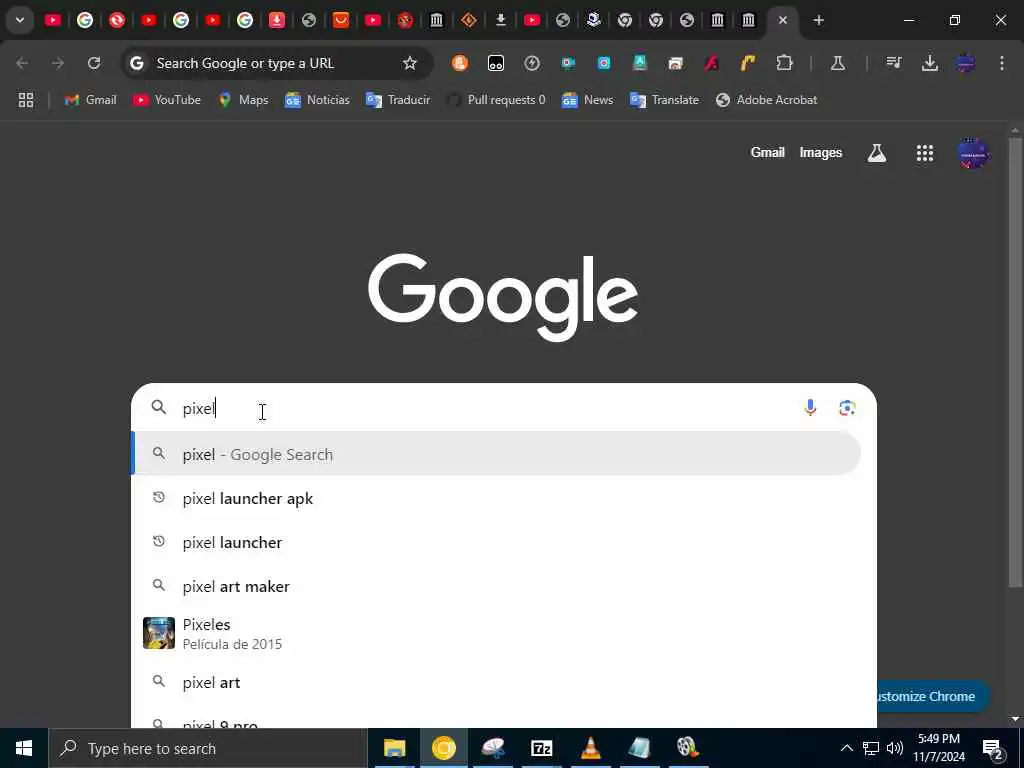Open Chrome profile avatar in toolbar
Image resolution: width=1024 pixels, height=768 pixels.
pos(966,63)
